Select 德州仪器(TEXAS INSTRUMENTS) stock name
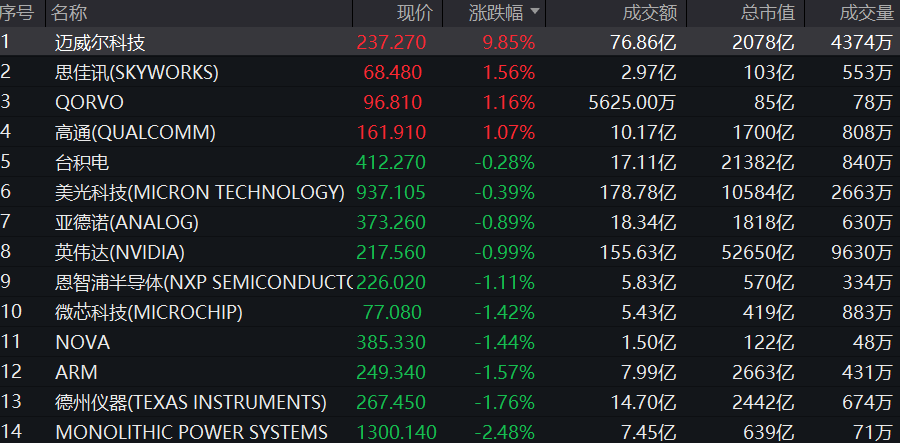Image resolution: width=900 pixels, height=443 pixels. coord(191,402)
